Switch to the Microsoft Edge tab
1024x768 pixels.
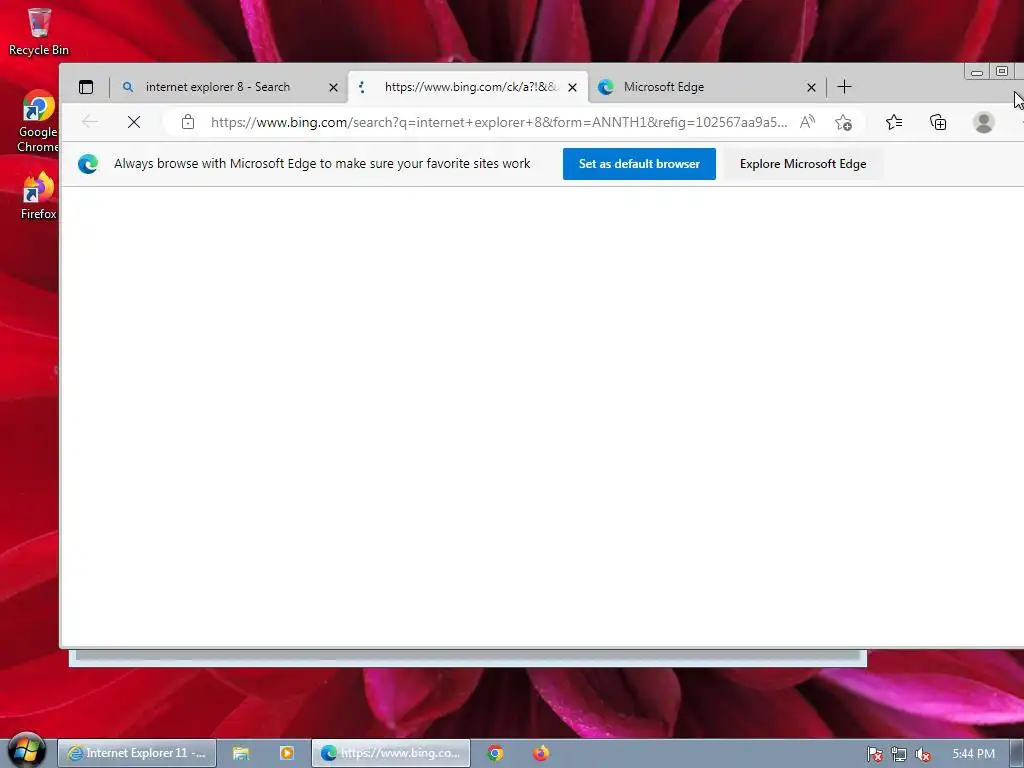click(x=705, y=87)
